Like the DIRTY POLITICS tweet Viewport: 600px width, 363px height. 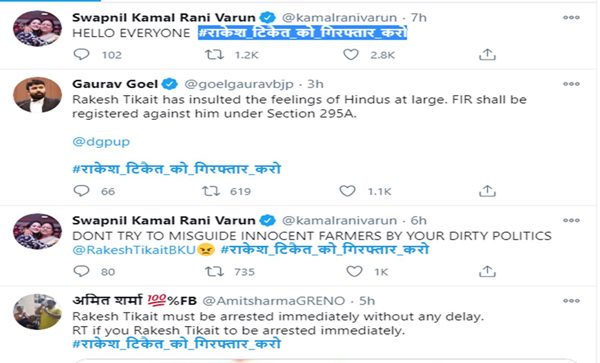tap(354, 271)
